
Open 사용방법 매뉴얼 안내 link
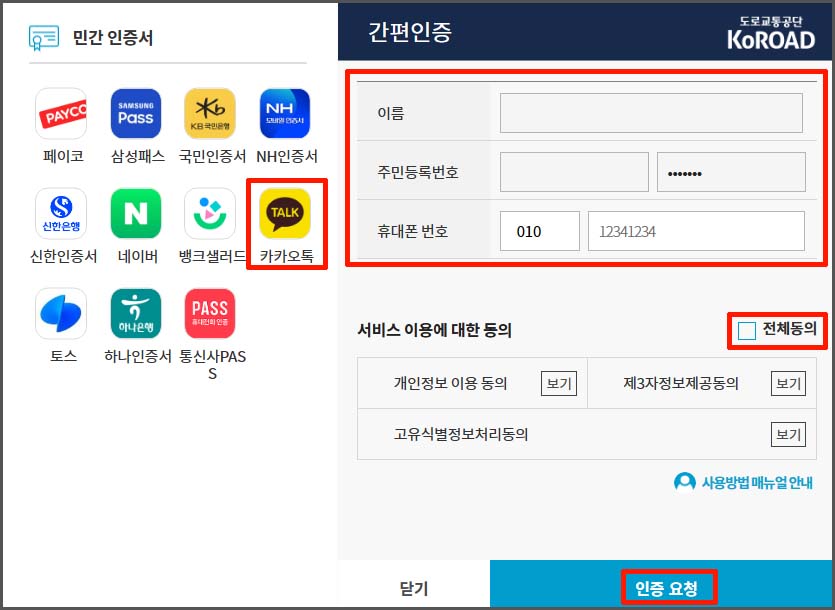[757, 483]
